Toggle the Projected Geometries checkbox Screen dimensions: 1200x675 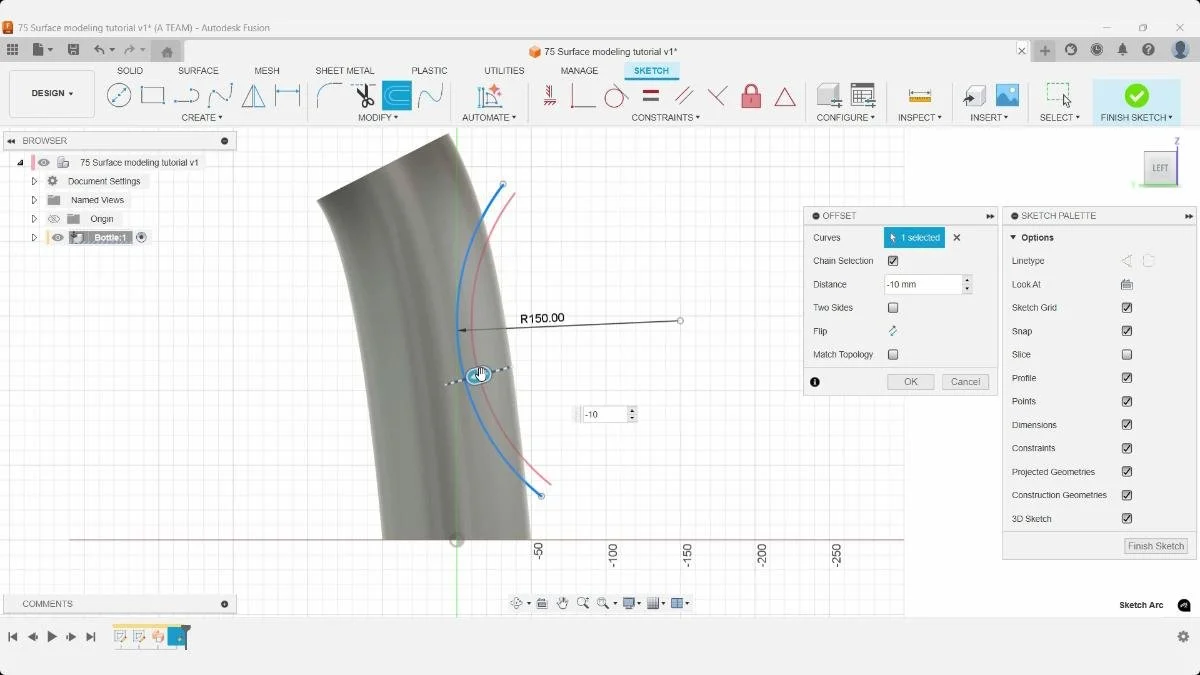(x=1127, y=472)
